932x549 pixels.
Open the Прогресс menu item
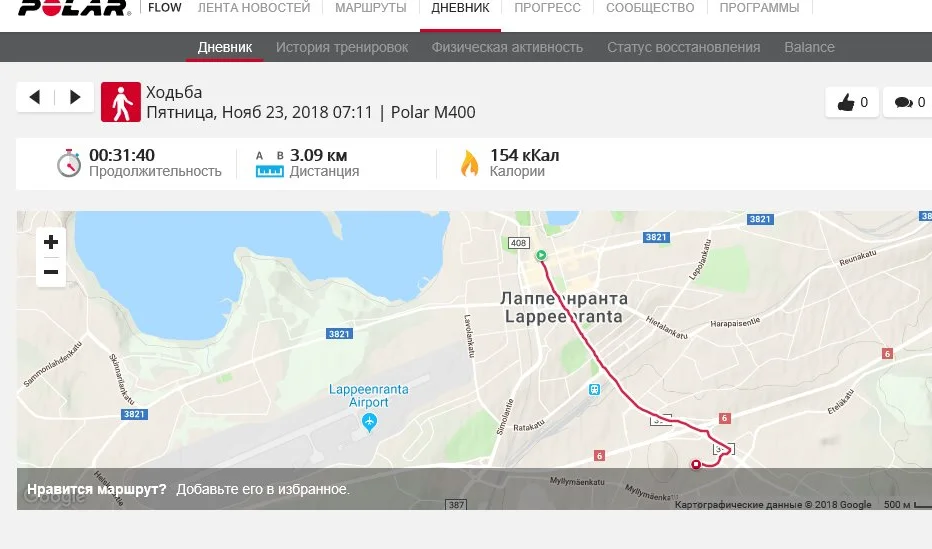click(547, 8)
